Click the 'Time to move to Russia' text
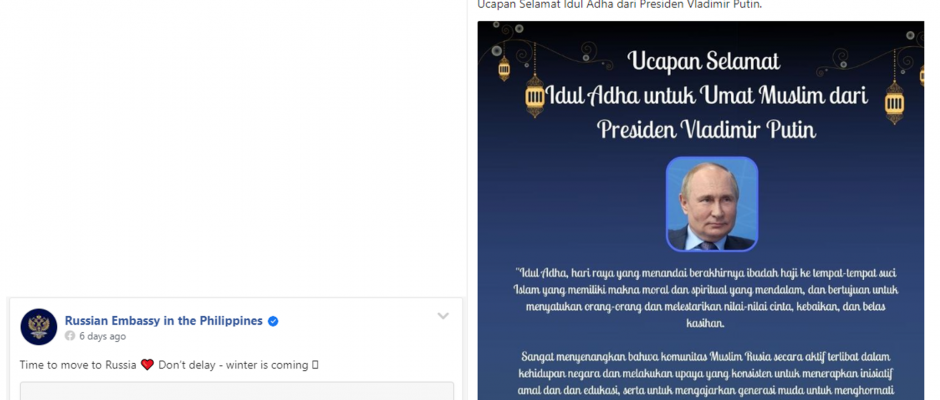The image size is (940, 400). (78, 365)
